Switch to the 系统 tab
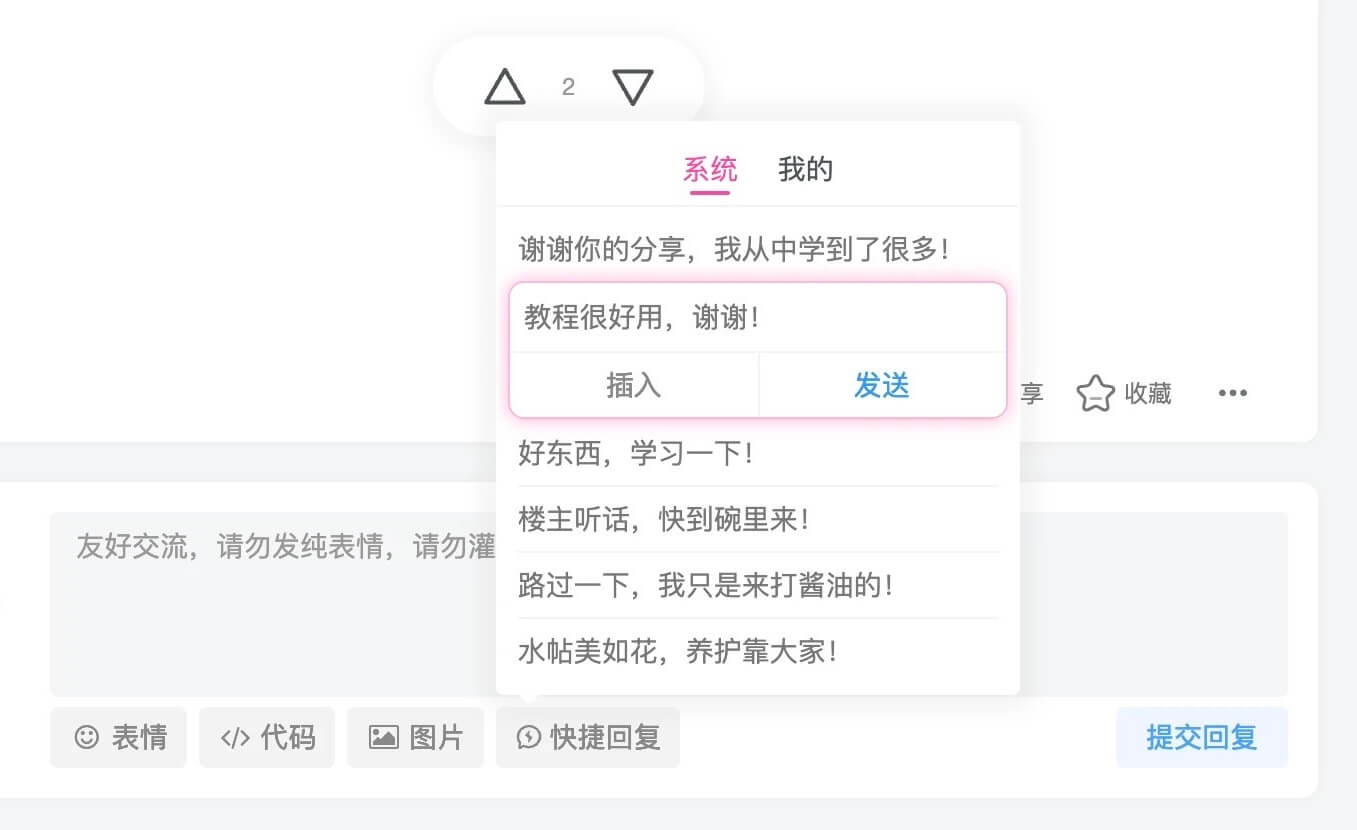 point(710,169)
